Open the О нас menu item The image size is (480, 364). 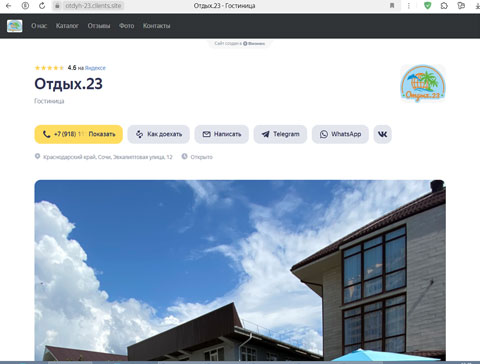[x=39, y=26]
